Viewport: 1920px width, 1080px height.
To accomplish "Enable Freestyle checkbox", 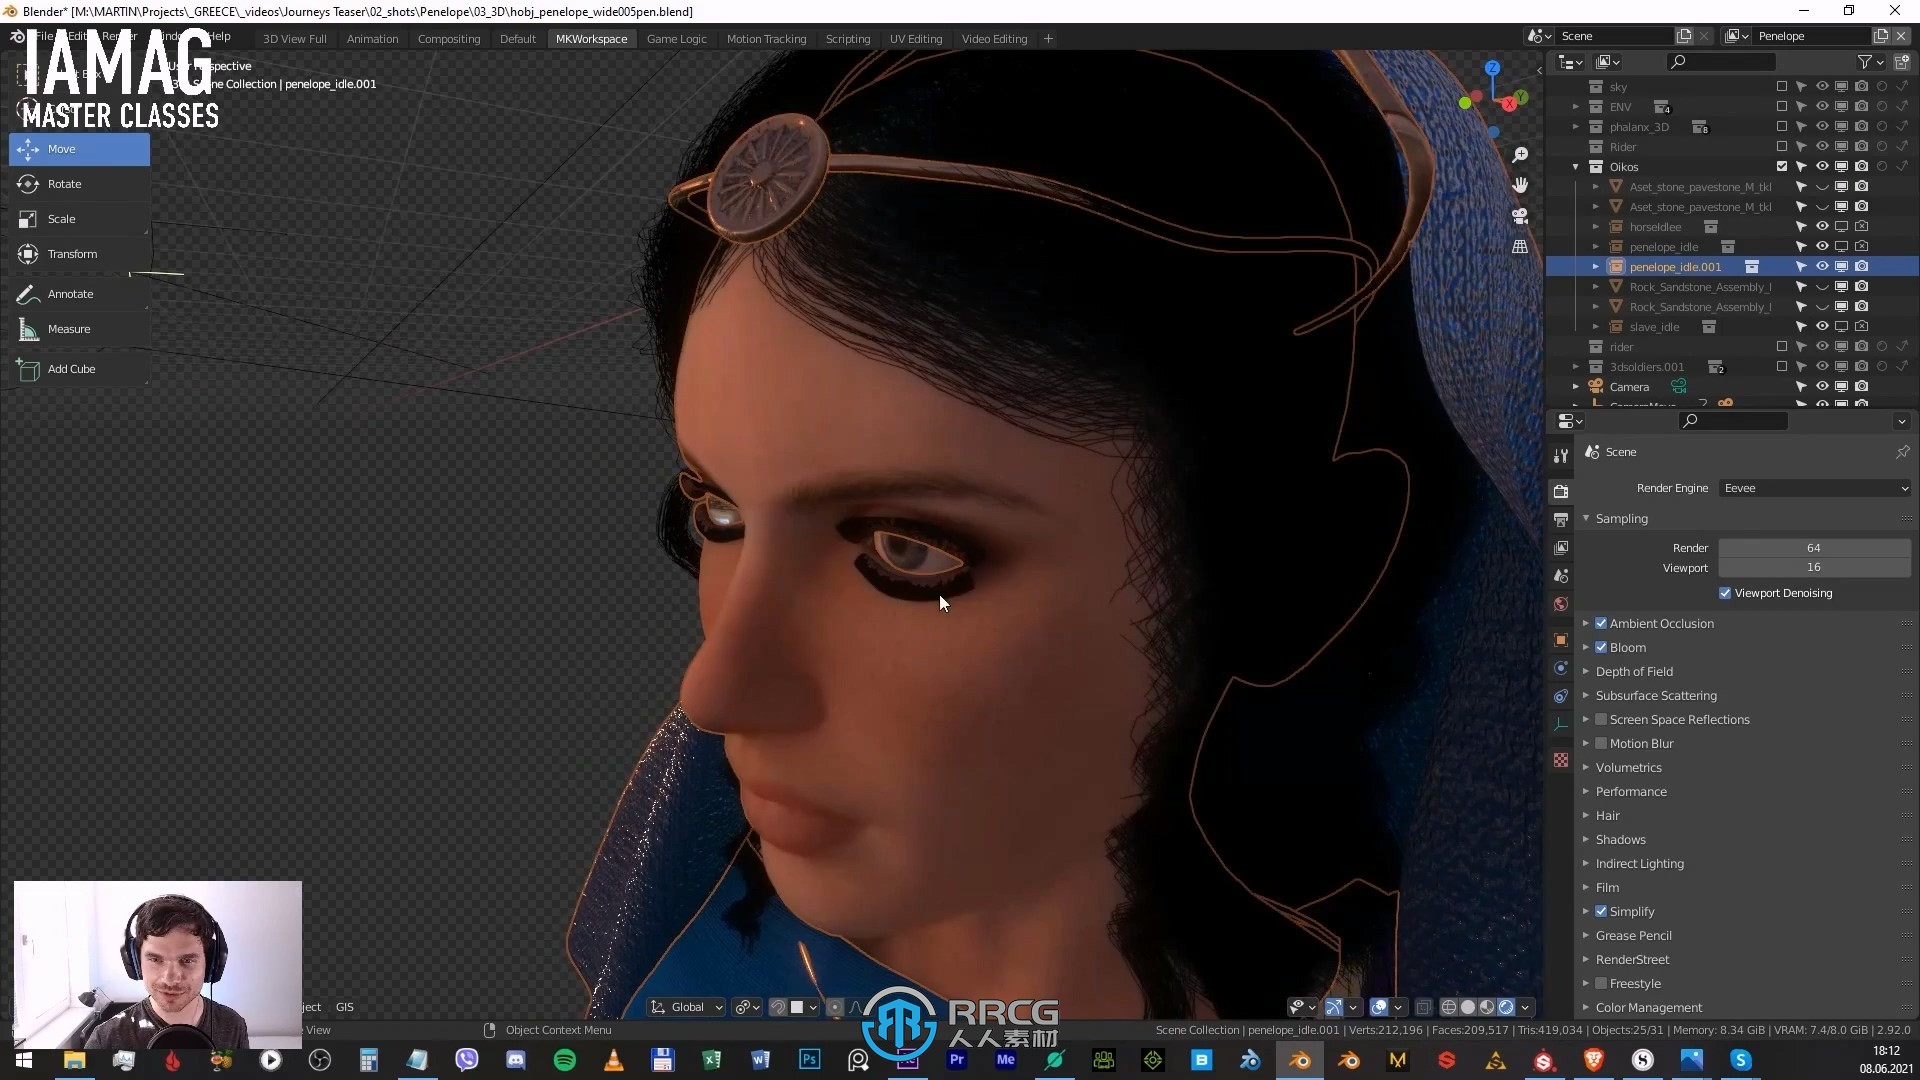I will [x=1601, y=983].
